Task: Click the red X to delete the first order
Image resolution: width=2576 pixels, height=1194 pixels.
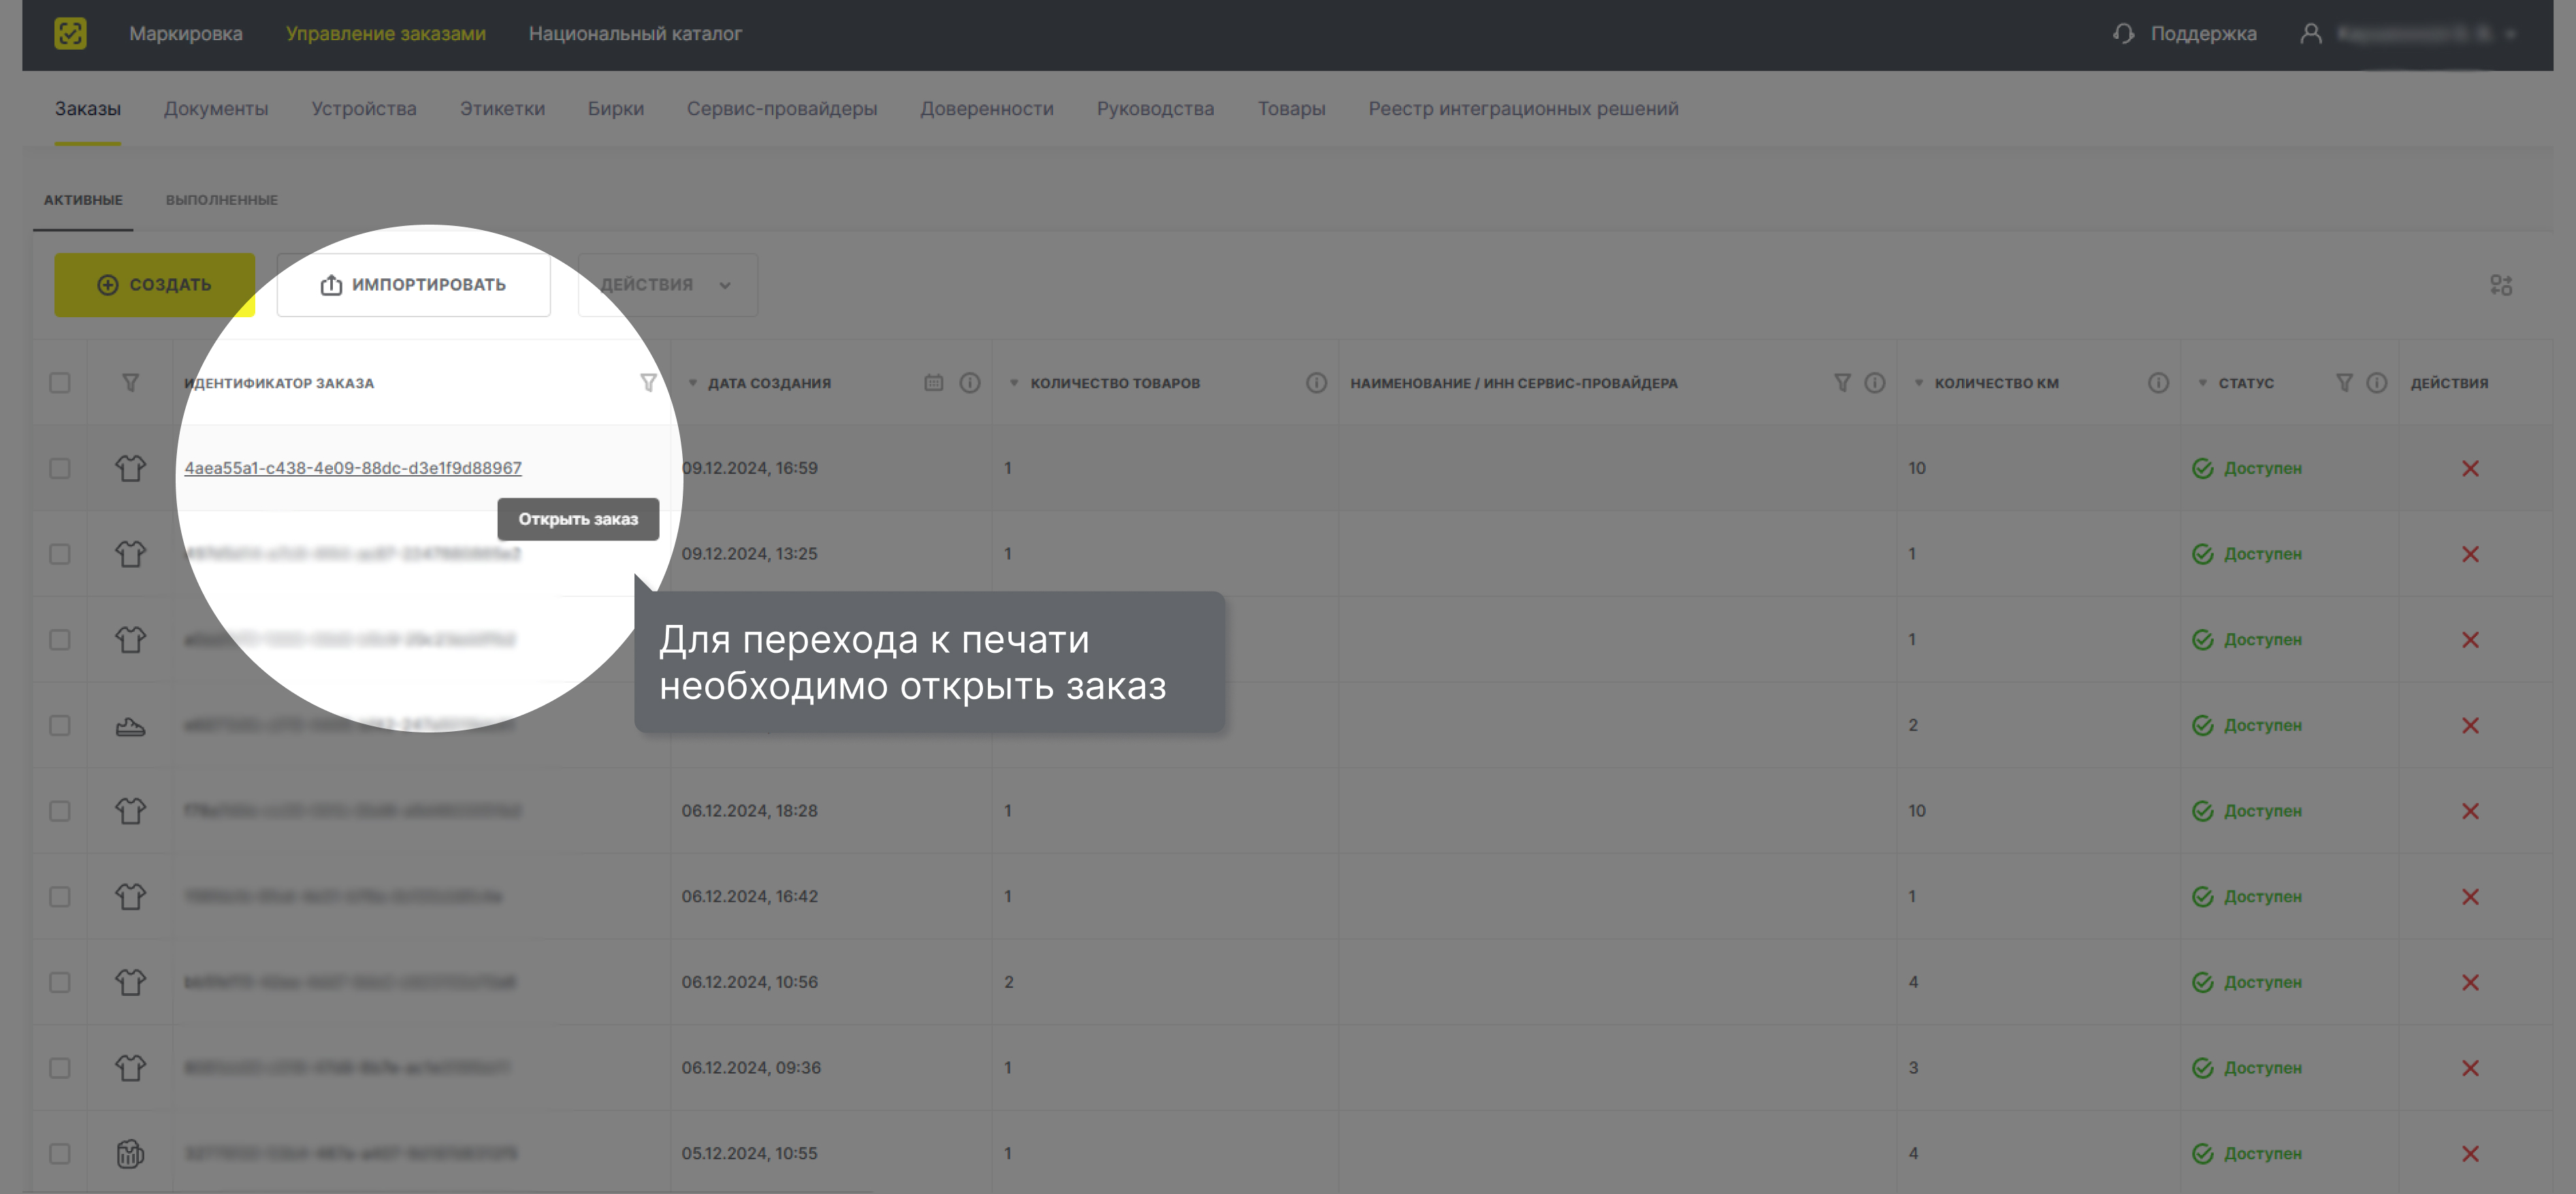Action: tap(2471, 467)
